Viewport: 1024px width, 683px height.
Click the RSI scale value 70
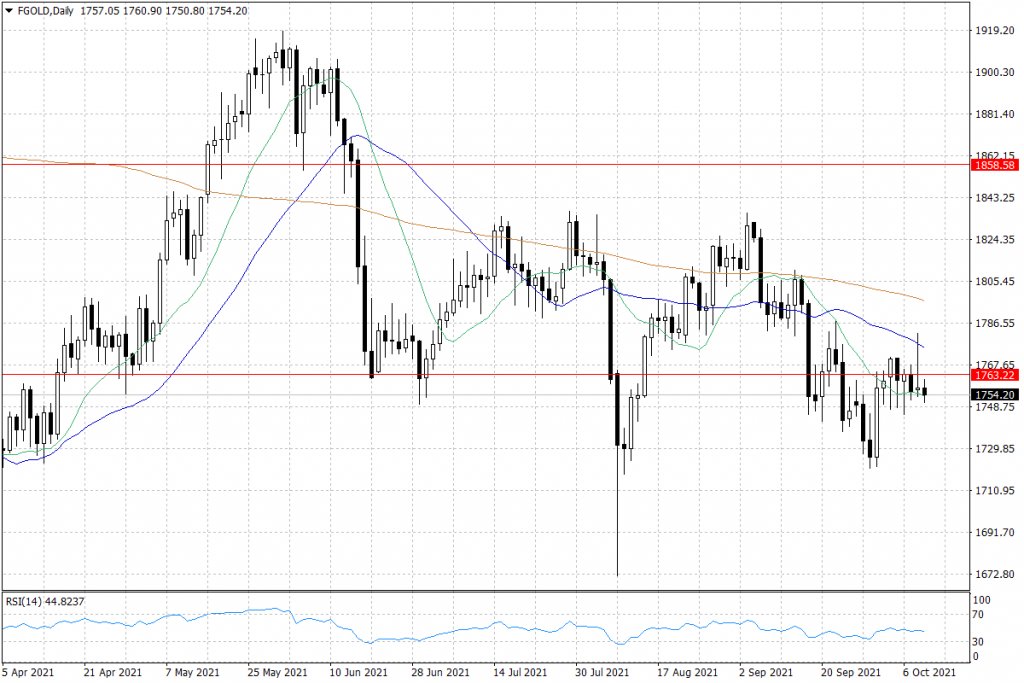(x=978, y=615)
